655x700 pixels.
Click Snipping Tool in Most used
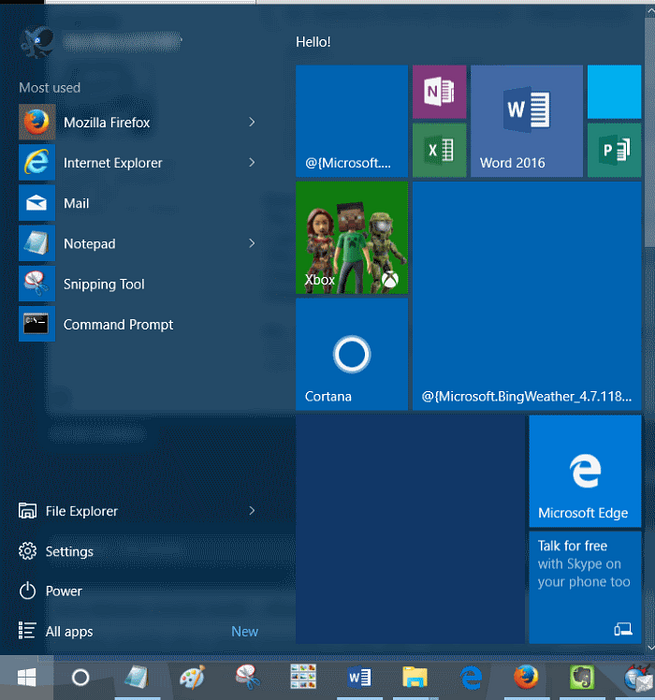tap(104, 284)
